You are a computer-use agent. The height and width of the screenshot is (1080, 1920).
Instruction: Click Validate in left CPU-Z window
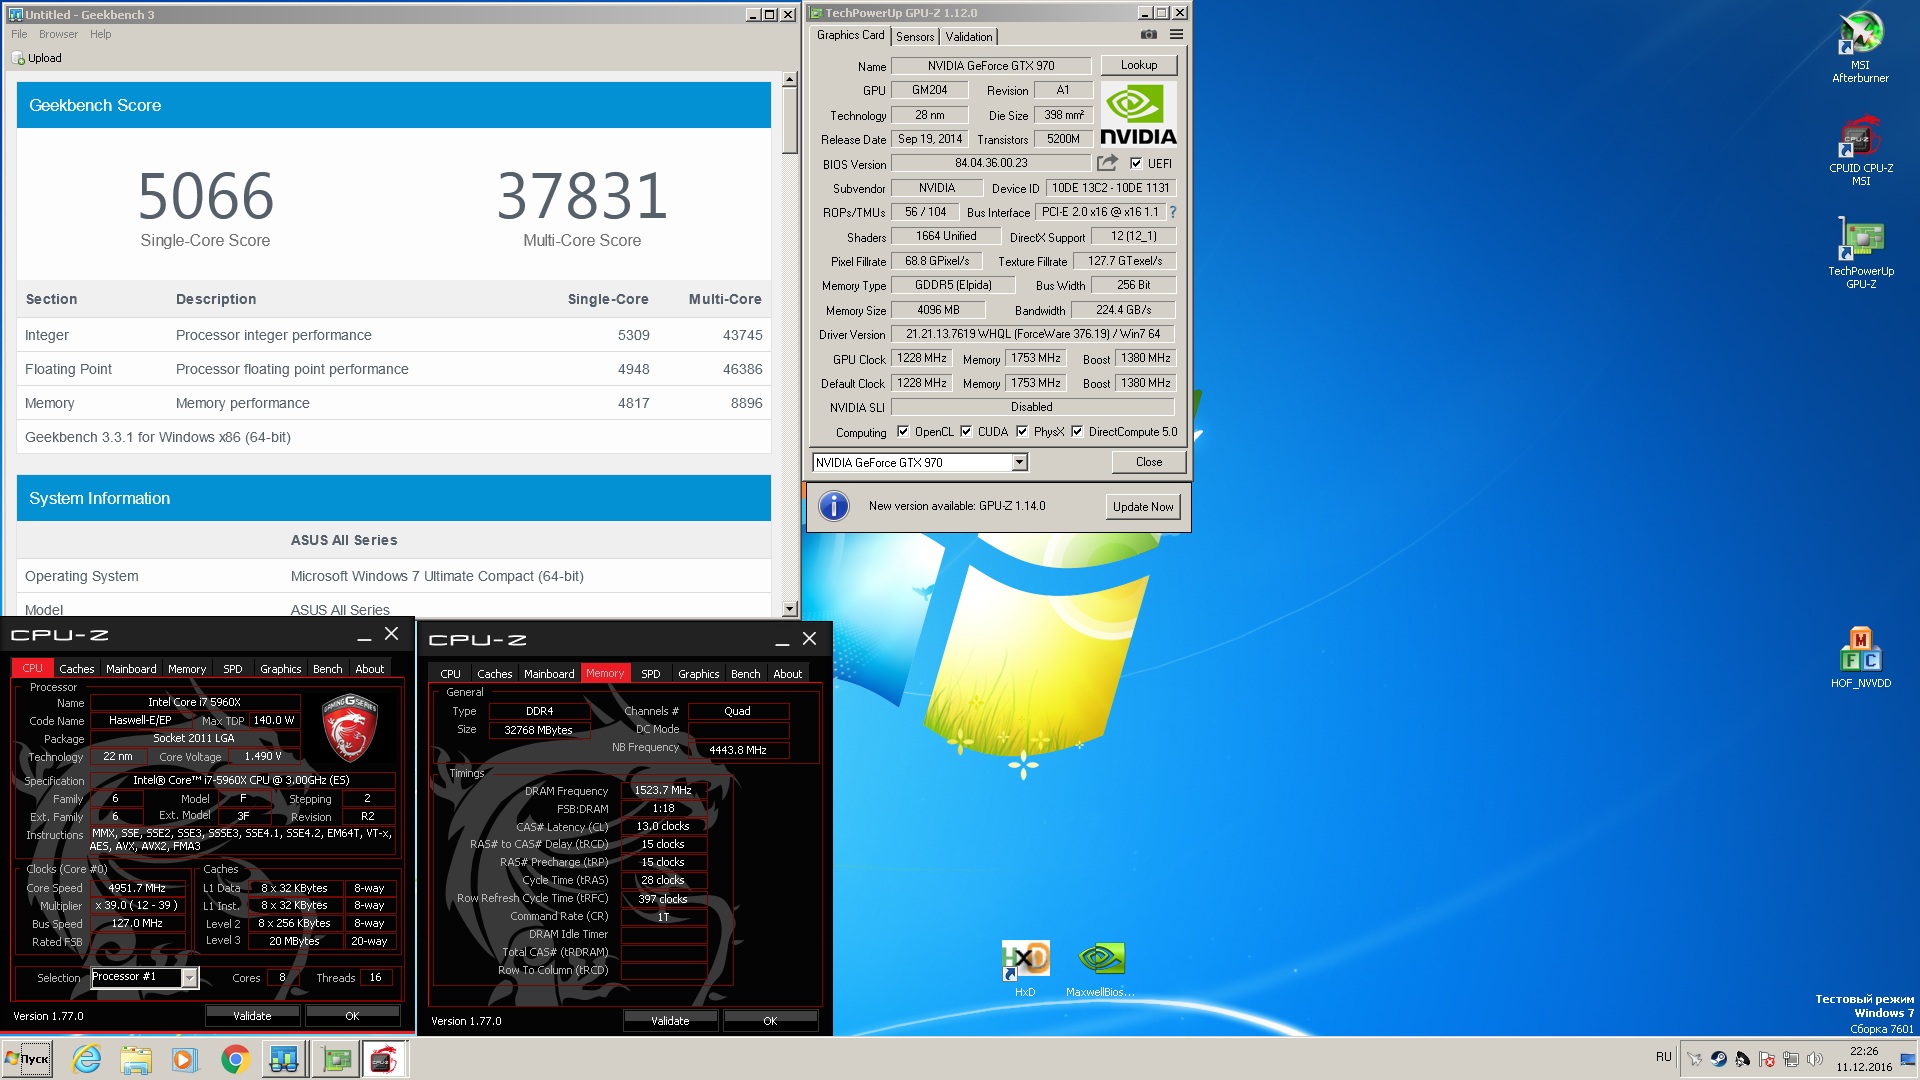pos(252,1016)
